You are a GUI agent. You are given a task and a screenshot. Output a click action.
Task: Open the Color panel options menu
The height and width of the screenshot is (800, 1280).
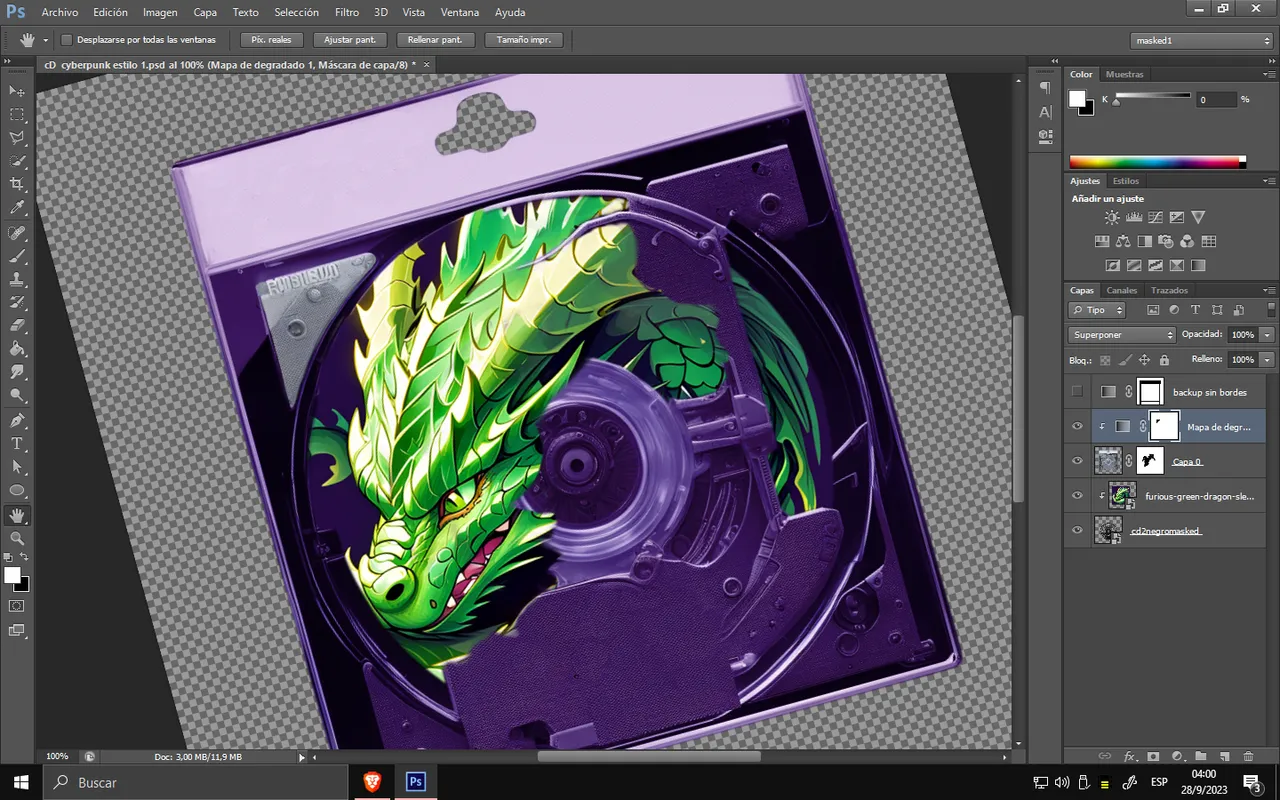(1269, 75)
